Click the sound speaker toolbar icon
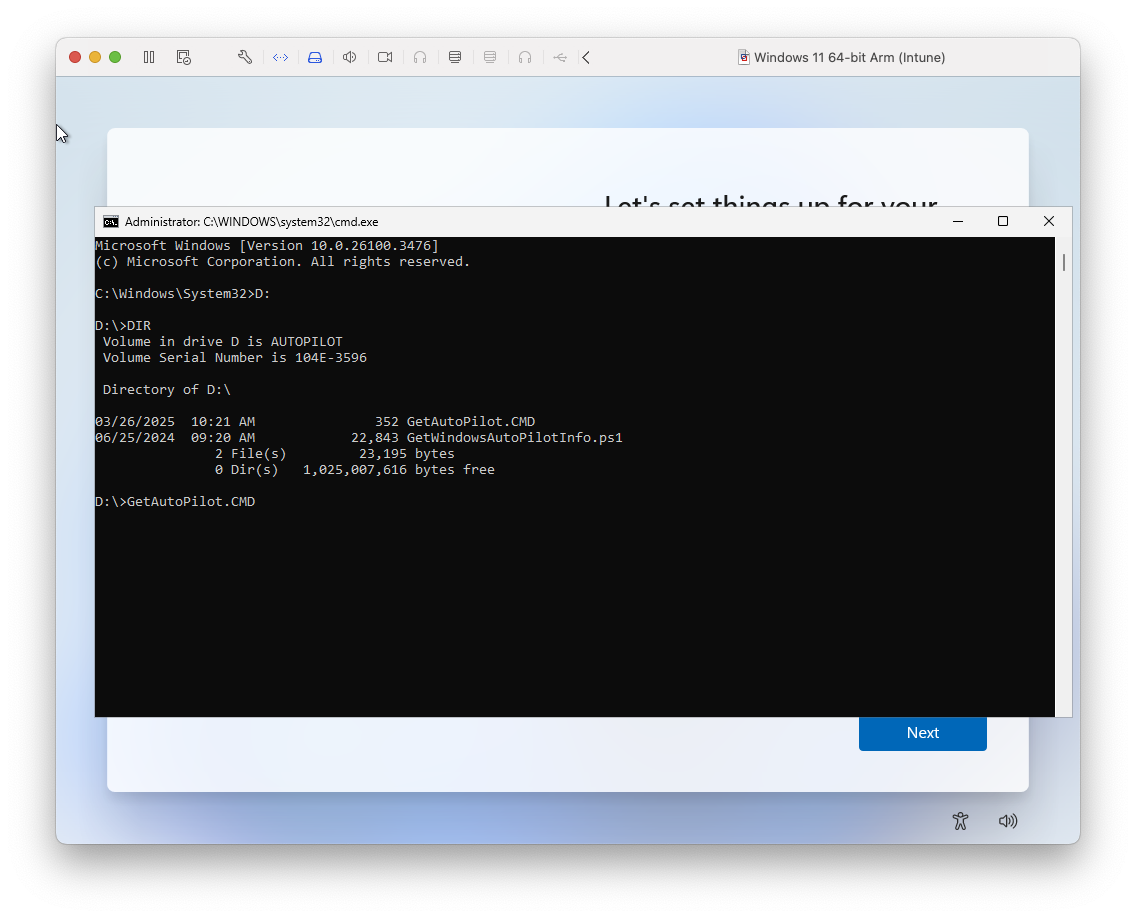The height and width of the screenshot is (918, 1136). (x=350, y=57)
